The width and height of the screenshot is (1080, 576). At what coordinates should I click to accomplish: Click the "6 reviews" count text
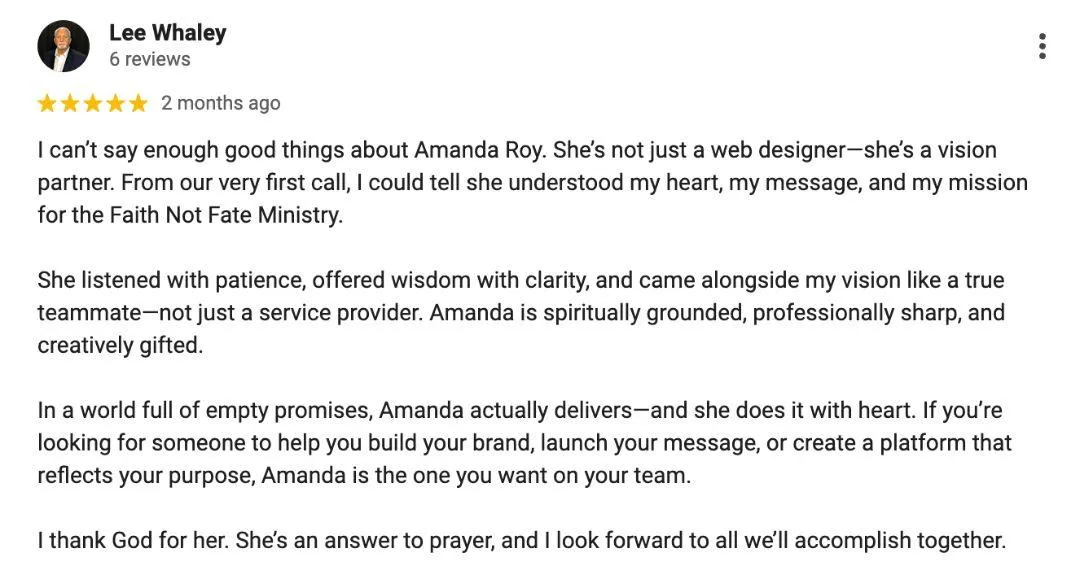click(x=149, y=59)
